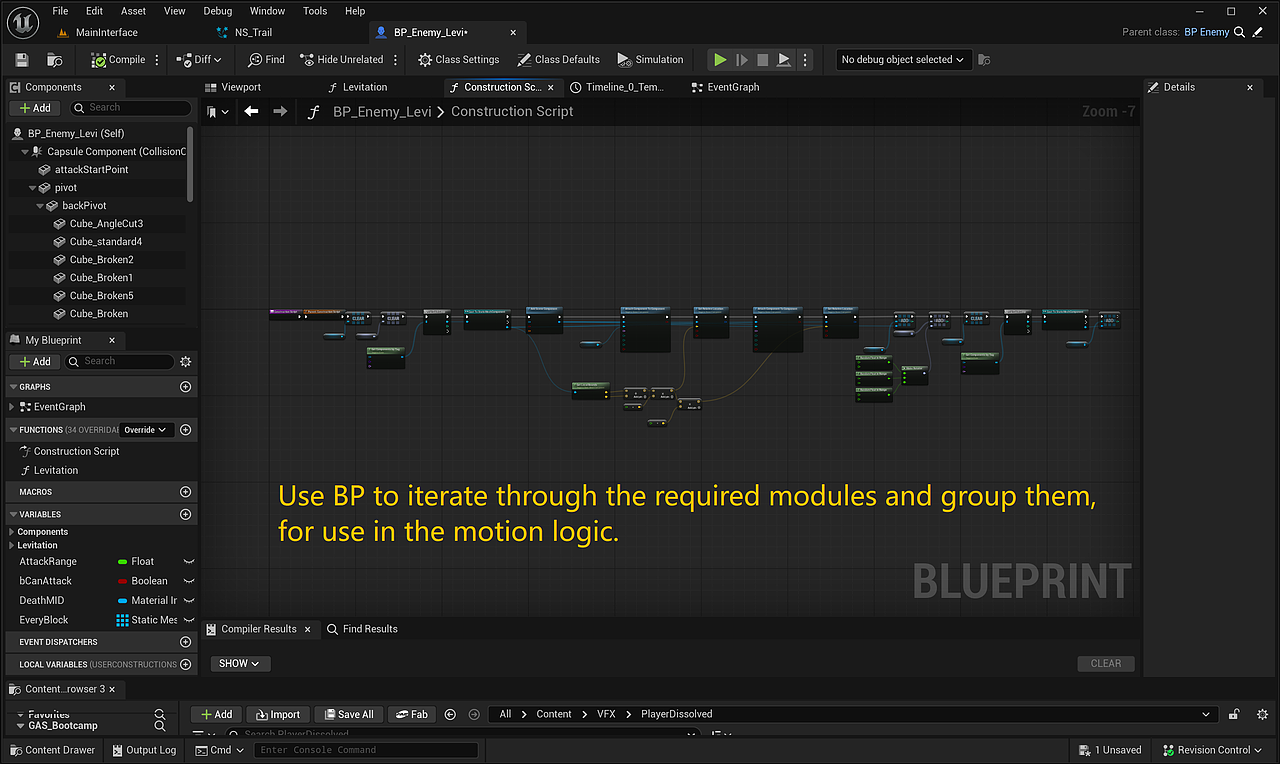Click BP_Enemy_Levi in the breadcrumb
The image size is (1280, 764).
[382, 111]
